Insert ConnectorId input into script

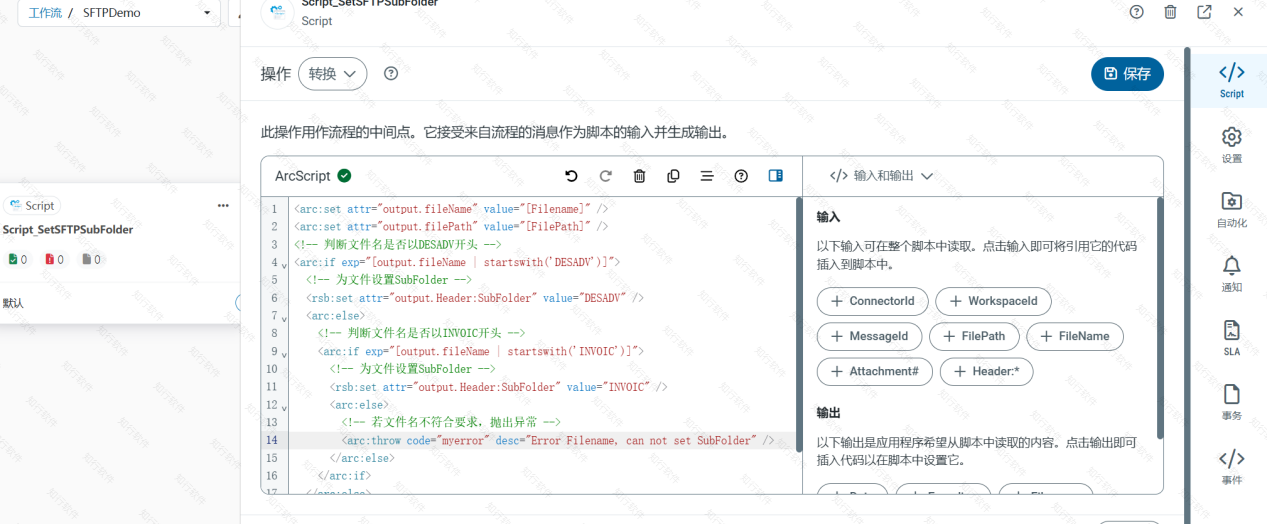[x=872, y=301]
